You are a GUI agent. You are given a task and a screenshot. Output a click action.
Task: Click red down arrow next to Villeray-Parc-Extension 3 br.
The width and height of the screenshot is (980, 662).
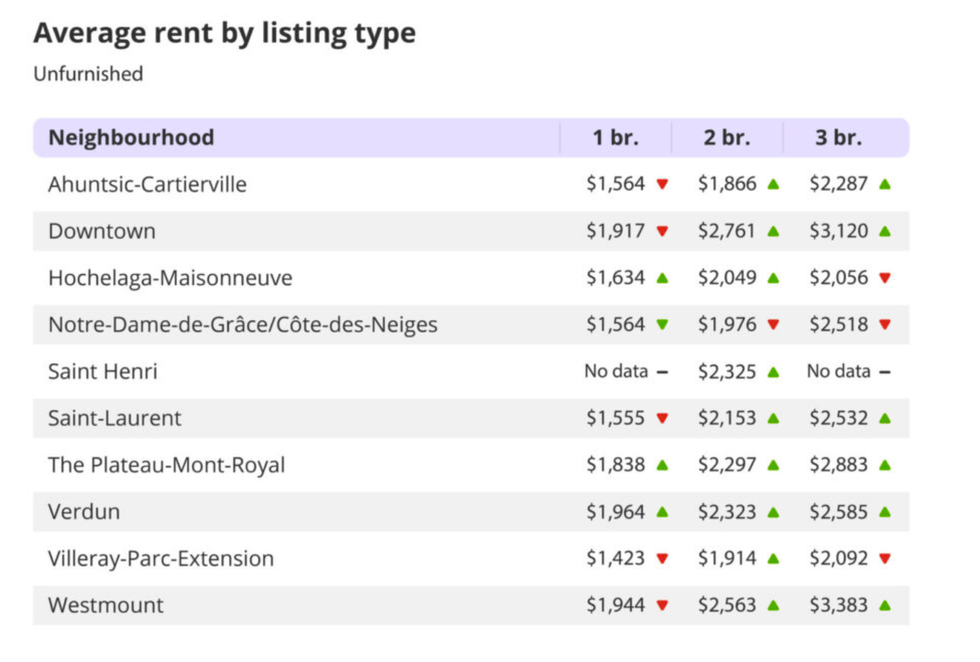coord(885,559)
